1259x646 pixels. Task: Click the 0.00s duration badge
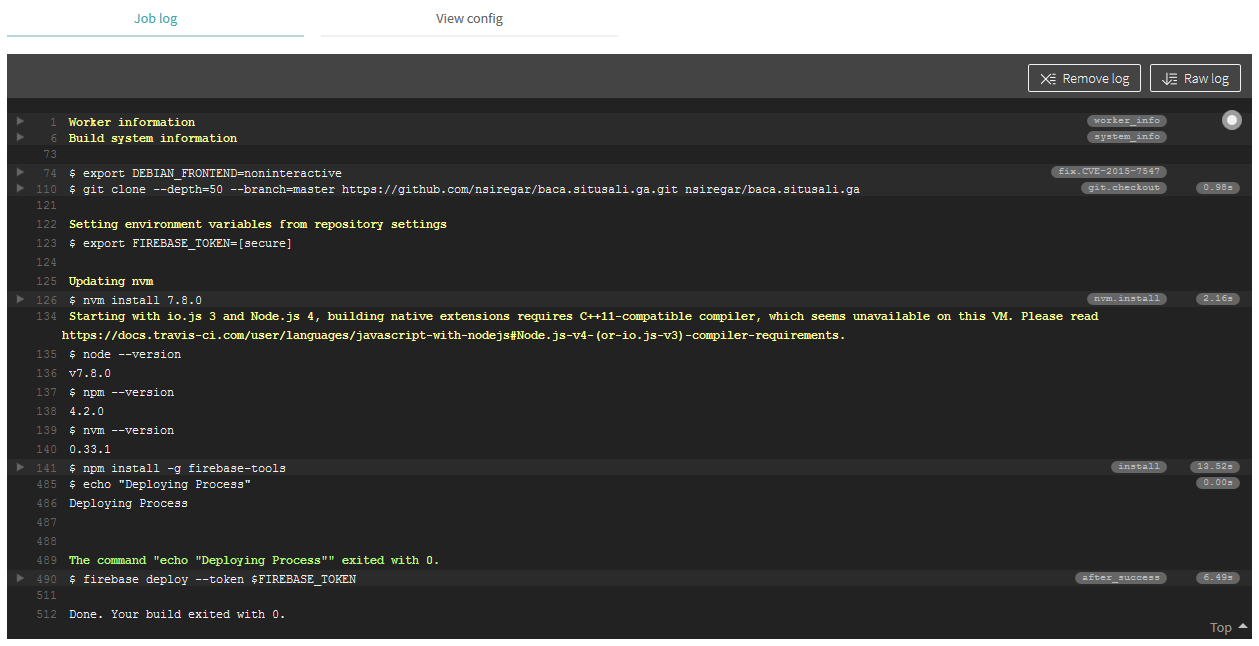[1218, 483]
